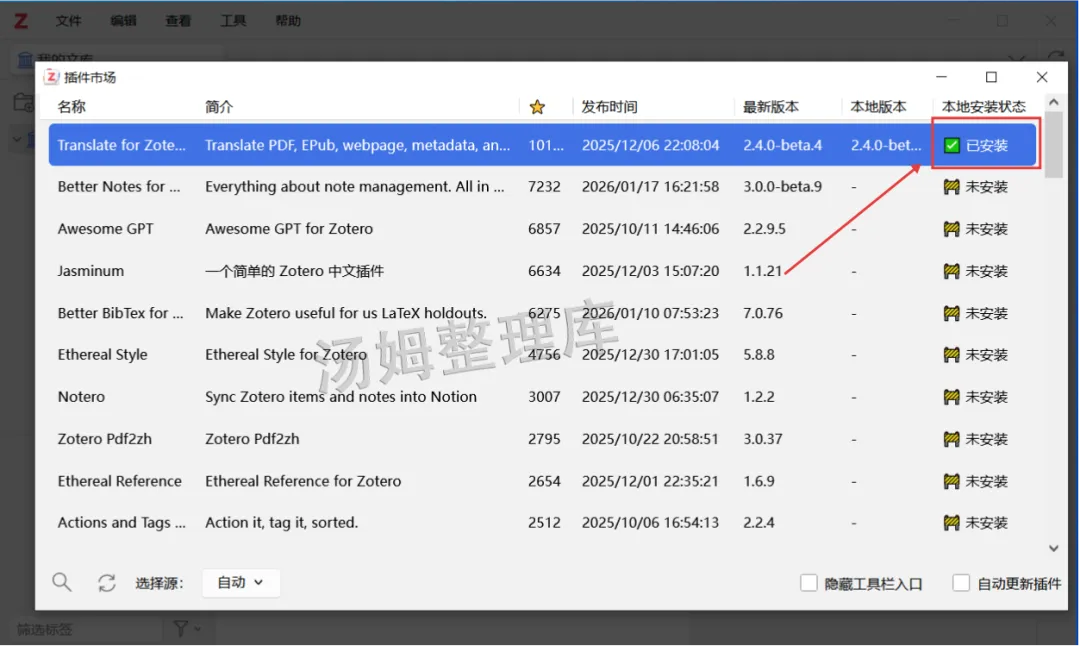Click 未安装 icon in Ethereal Reference row
Screen dimensions: 1080x646
click(951, 481)
